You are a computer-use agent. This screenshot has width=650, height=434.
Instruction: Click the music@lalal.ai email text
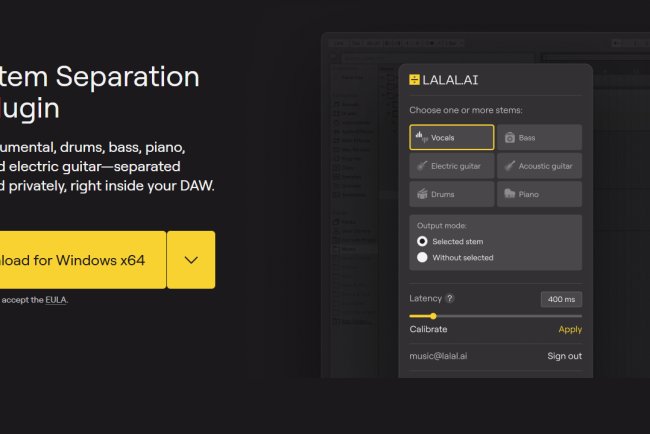[x=438, y=356]
